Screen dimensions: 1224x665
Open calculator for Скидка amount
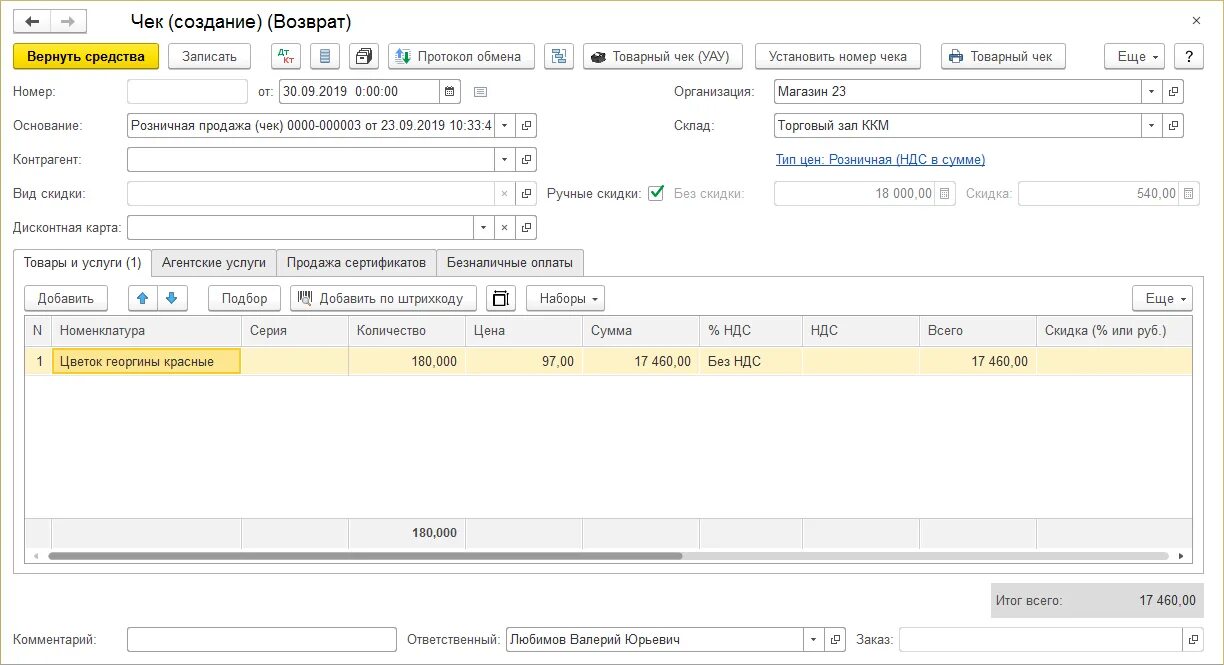click(1189, 193)
